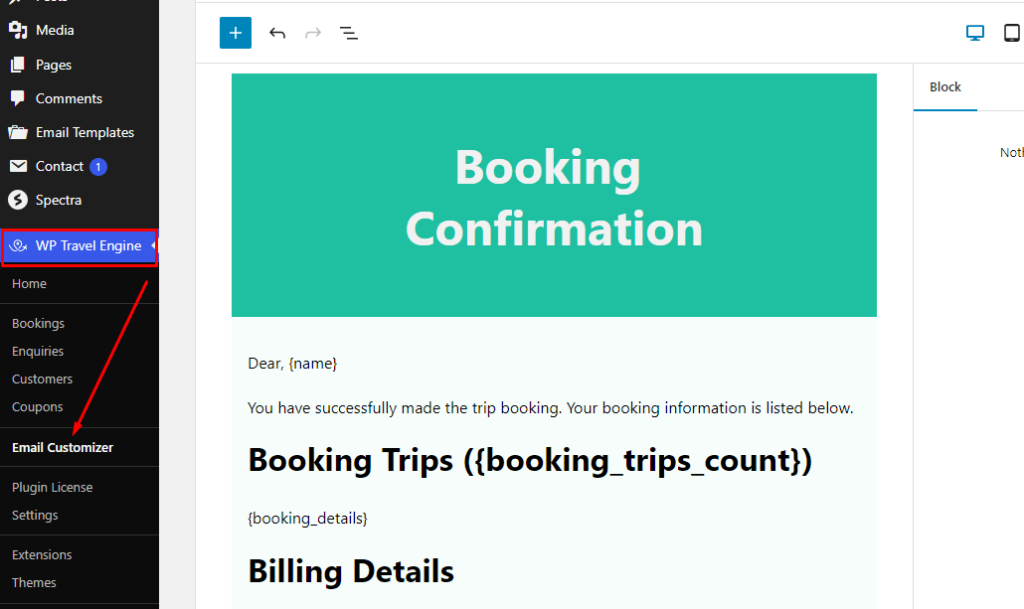
Task: Open the document List View icon
Action: (x=349, y=33)
